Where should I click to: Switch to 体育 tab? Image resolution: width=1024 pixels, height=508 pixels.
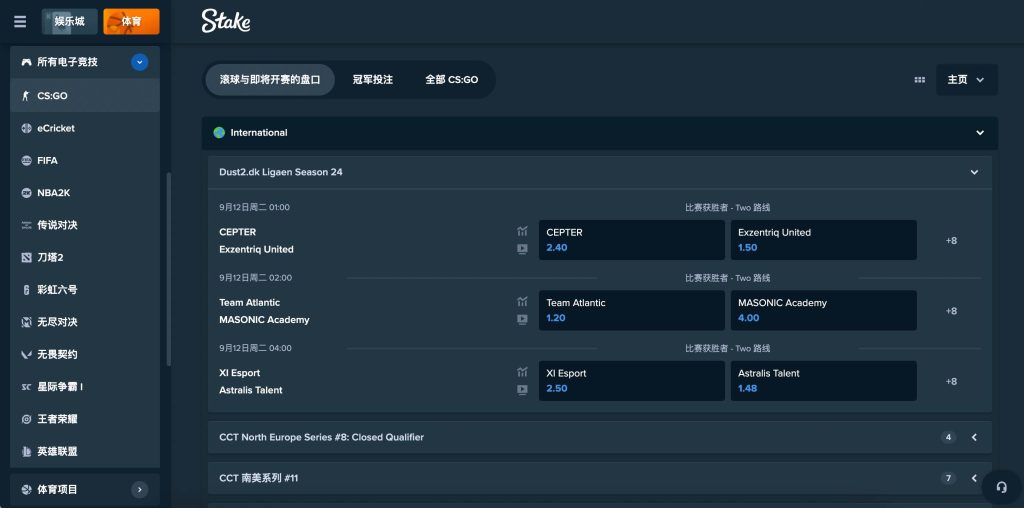[131, 22]
